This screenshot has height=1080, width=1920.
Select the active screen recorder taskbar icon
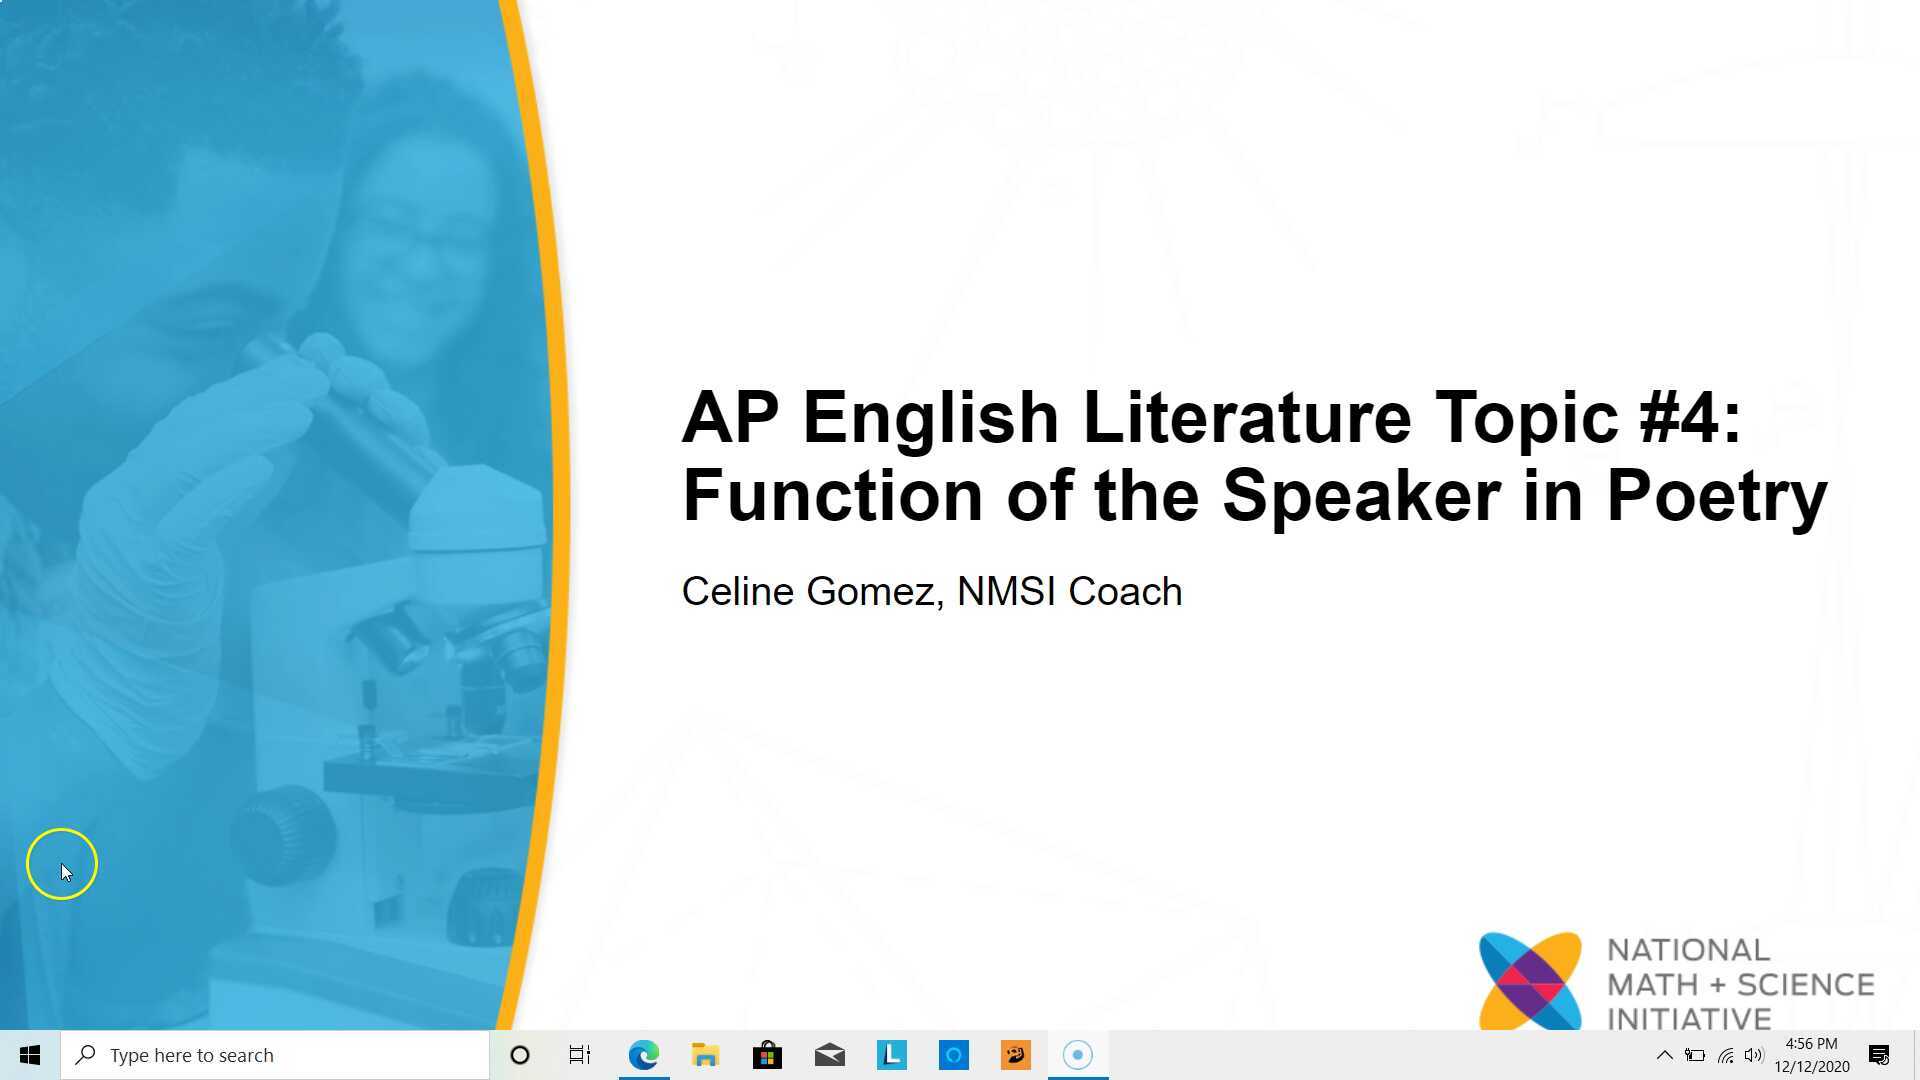point(1077,1055)
